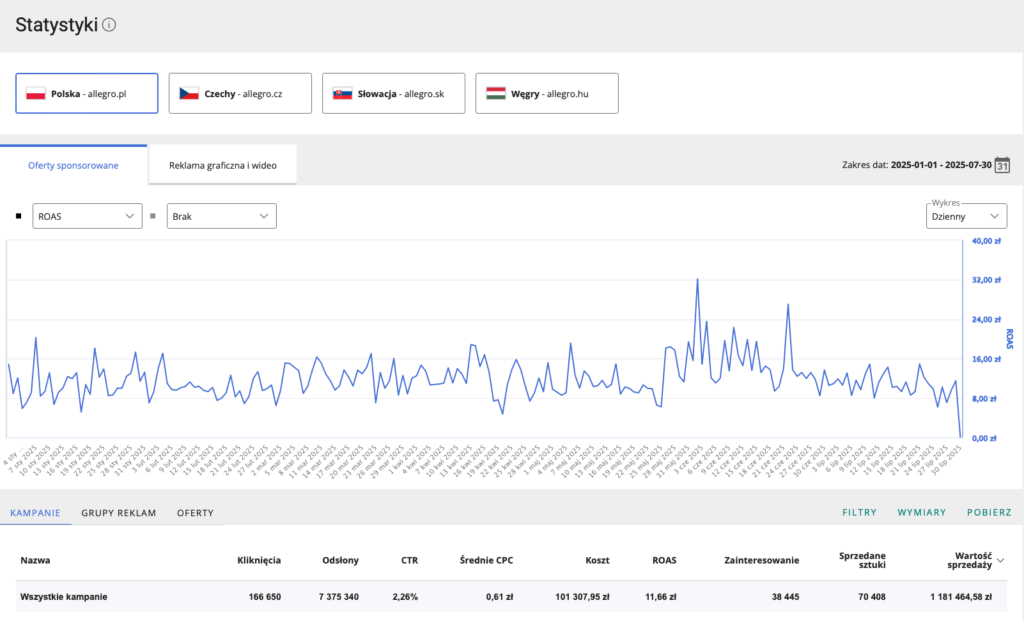Open the Grupy reklam tab
The image size is (1024, 621).
(x=118, y=513)
